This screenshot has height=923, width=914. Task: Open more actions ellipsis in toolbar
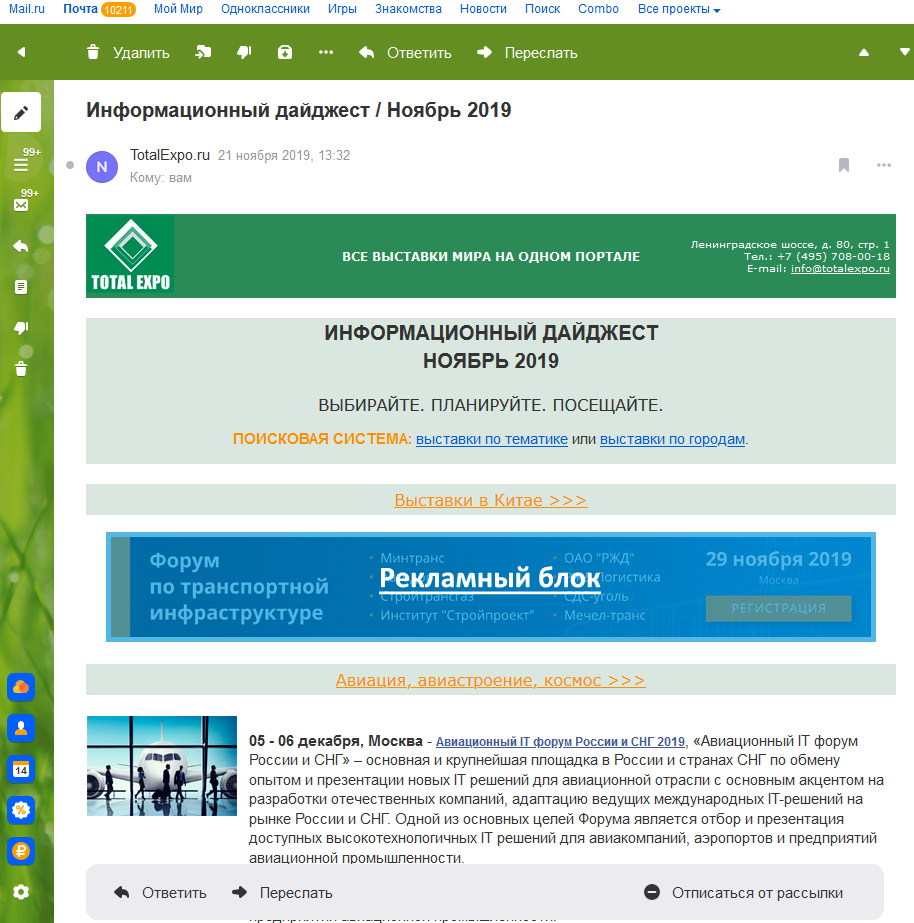click(326, 52)
